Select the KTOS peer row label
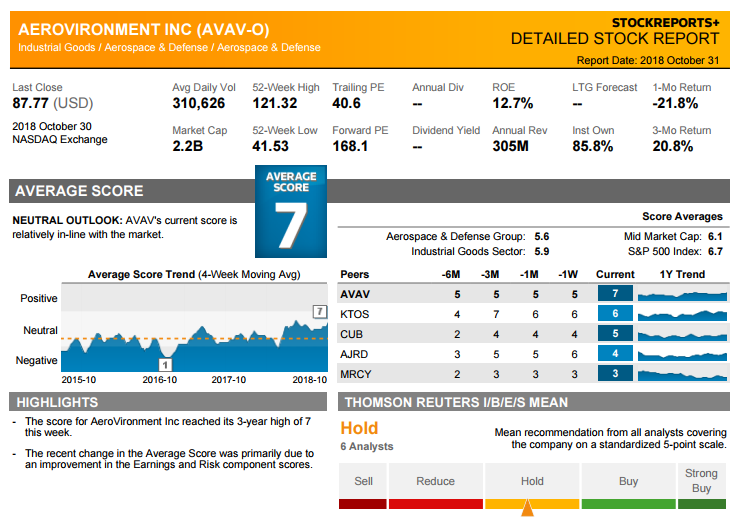The height and width of the screenshot is (519, 738). (354, 314)
